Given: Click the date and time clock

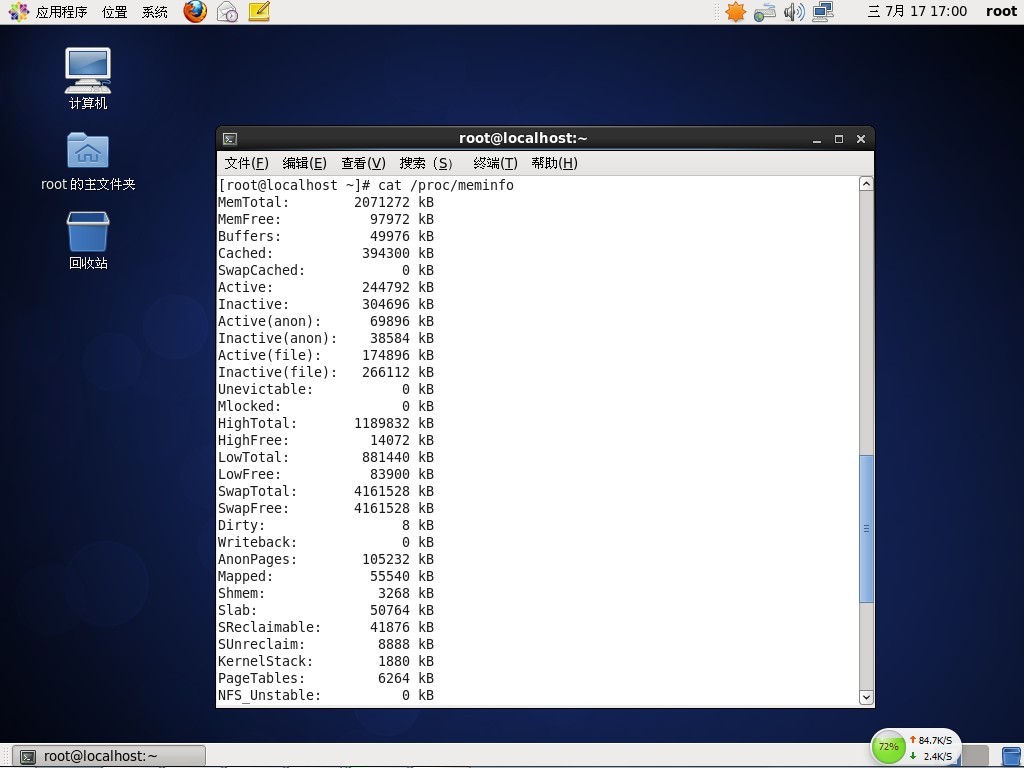Looking at the screenshot, I should coord(917,12).
